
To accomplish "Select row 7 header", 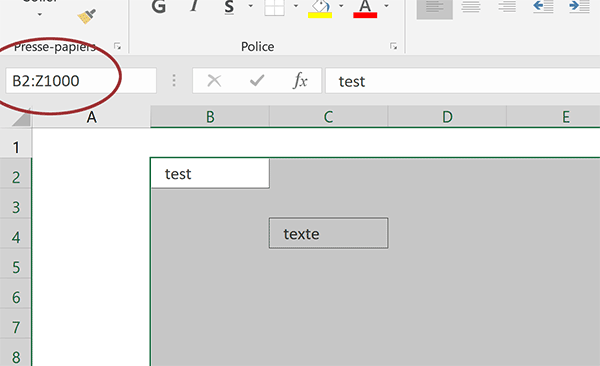I will click(16, 323).
